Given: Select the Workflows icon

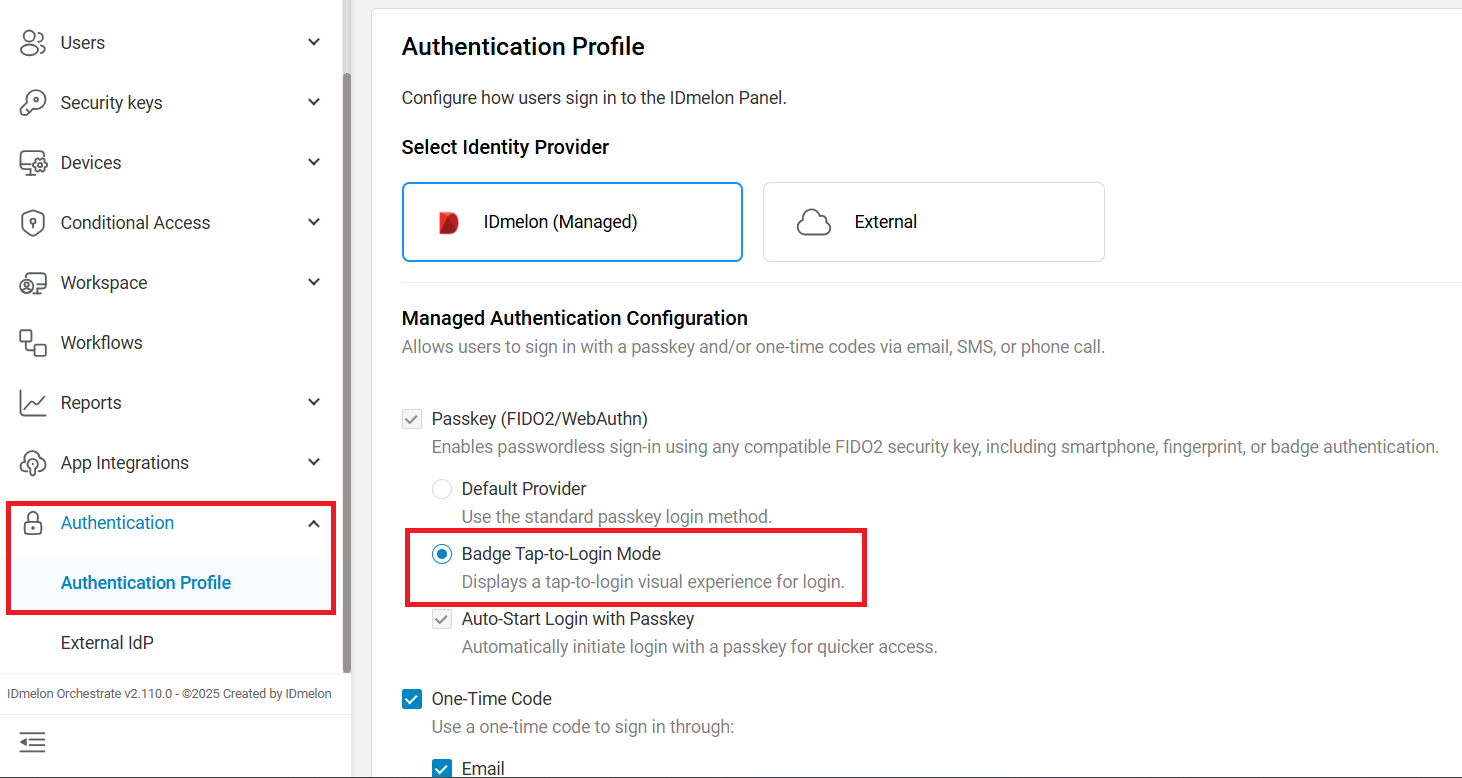Looking at the screenshot, I should [x=30, y=342].
